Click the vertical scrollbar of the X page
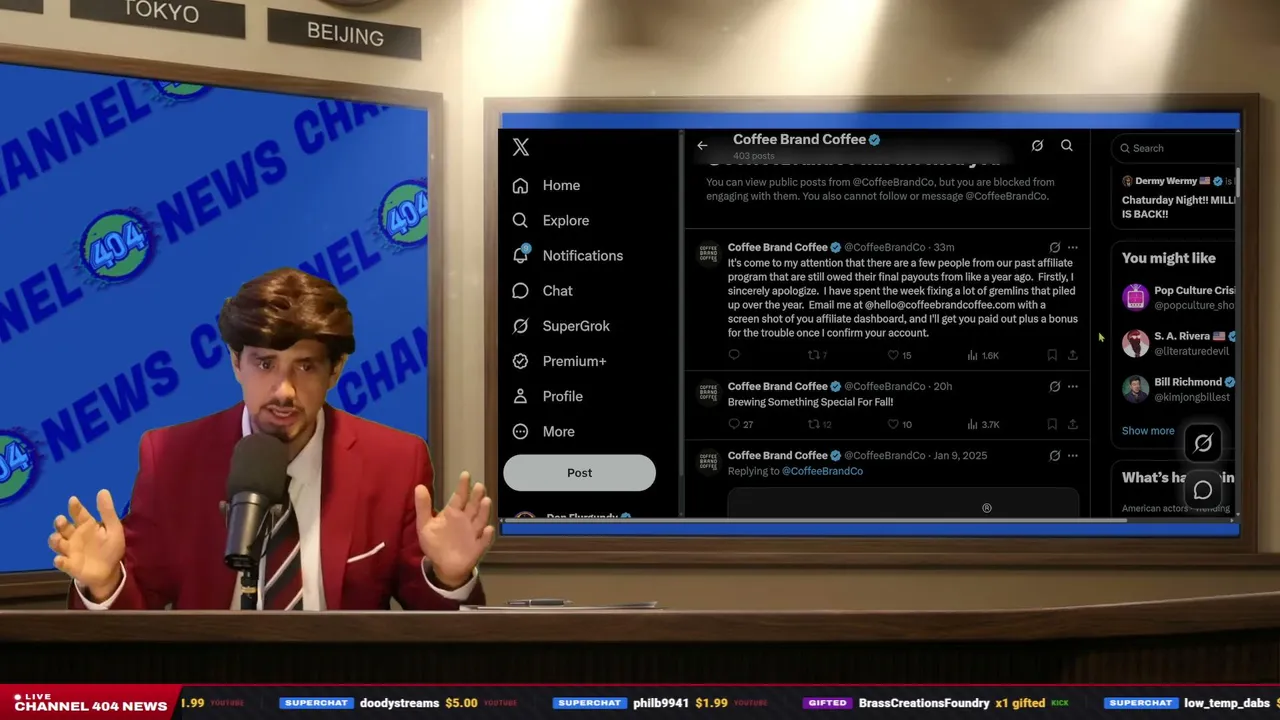The width and height of the screenshot is (1280, 720). [1238, 183]
